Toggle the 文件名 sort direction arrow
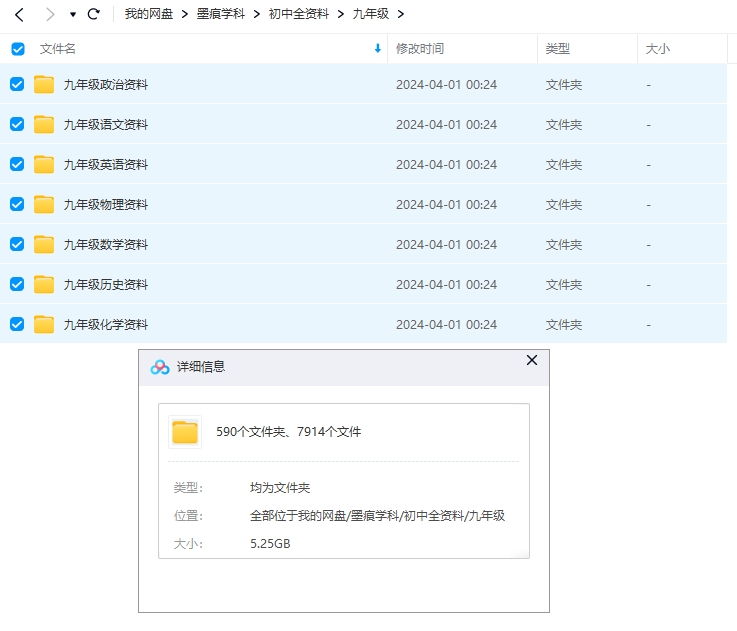The width and height of the screenshot is (737, 631). point(377,49)
